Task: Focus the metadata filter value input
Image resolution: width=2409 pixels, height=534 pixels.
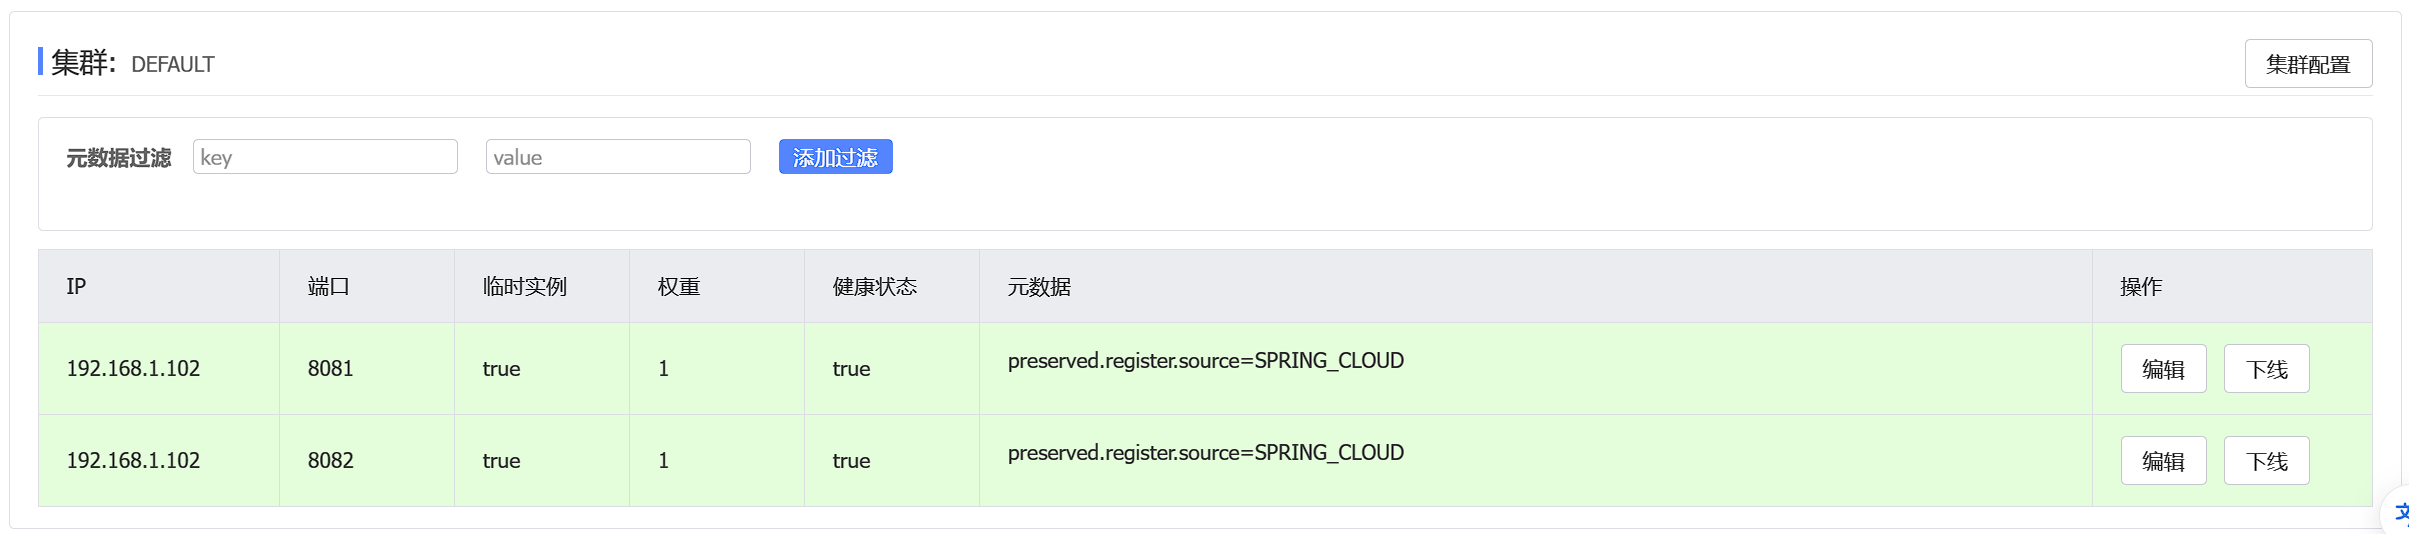Action: coord(618,157)
